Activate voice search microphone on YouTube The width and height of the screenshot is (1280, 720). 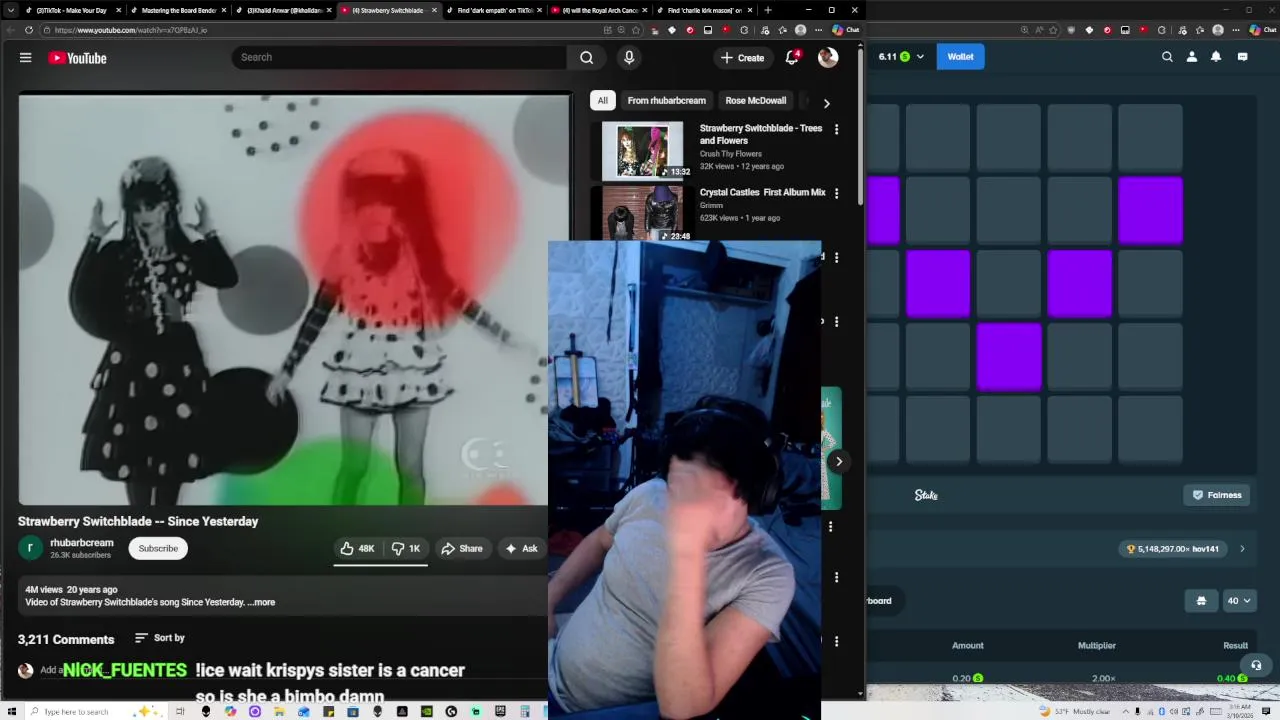point(629,57)
